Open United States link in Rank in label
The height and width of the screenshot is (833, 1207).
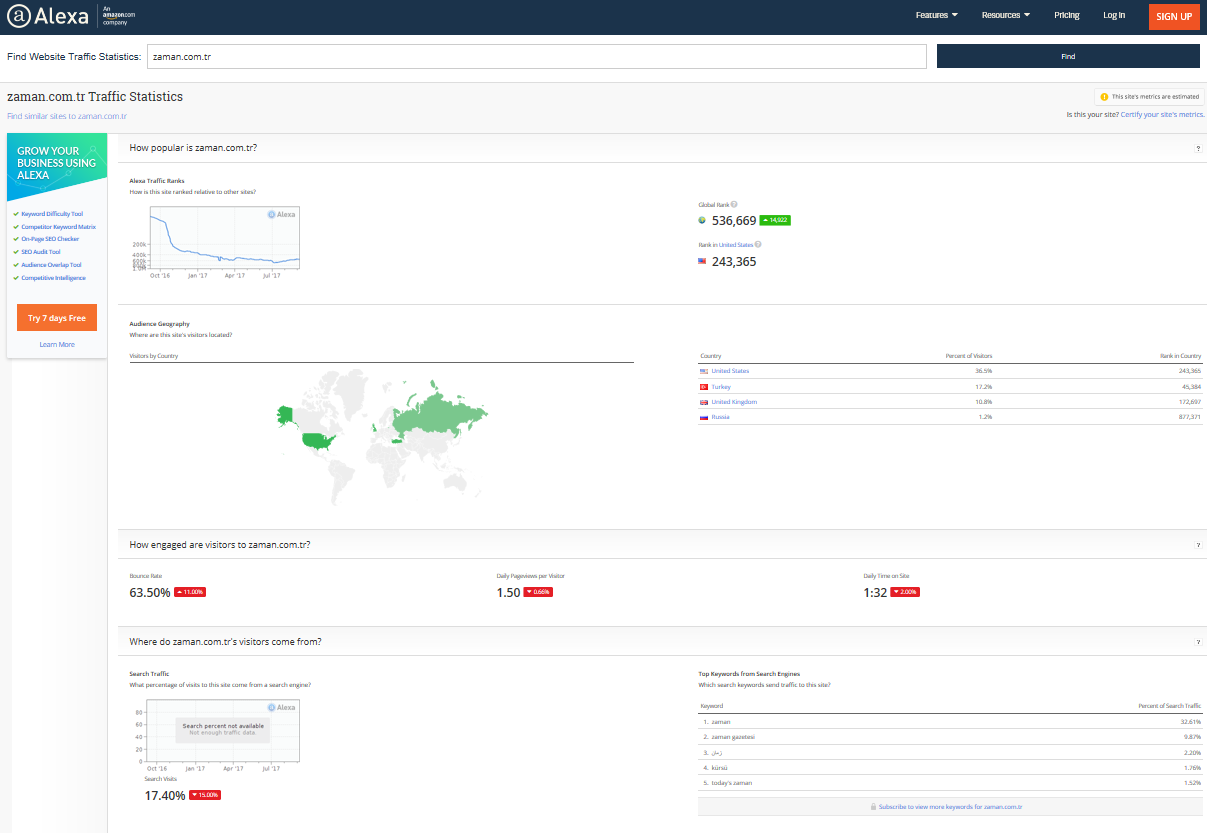(x=737, y=244)
